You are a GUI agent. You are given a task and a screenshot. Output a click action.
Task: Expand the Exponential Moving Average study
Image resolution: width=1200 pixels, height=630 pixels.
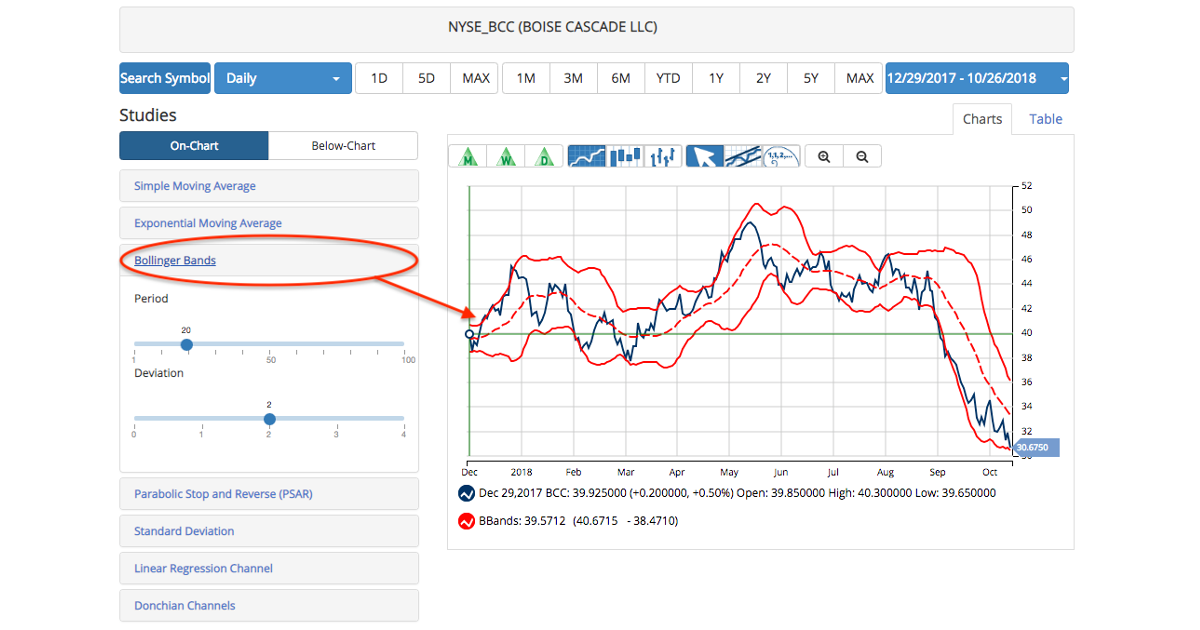tap(268, 223)
